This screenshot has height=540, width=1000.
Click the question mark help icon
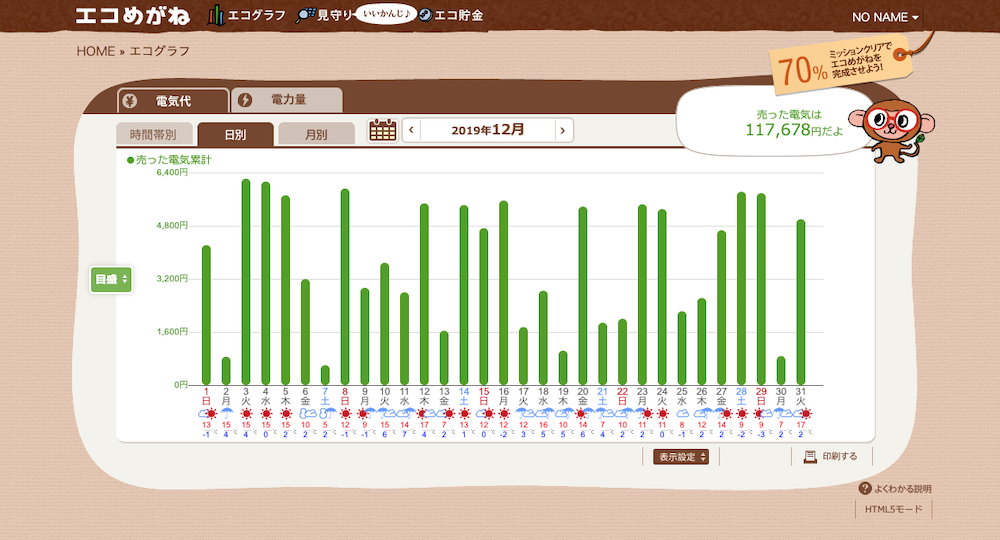[x=864, y=488]
